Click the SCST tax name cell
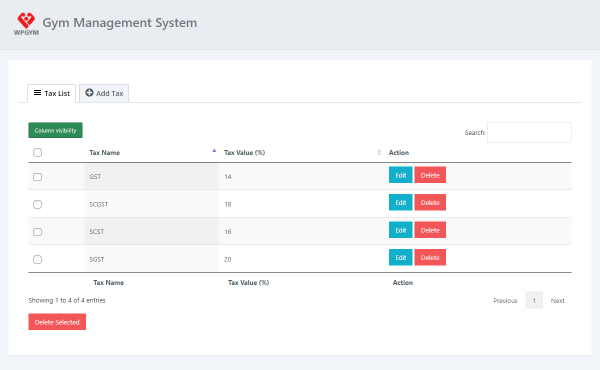 coord(152,231)
